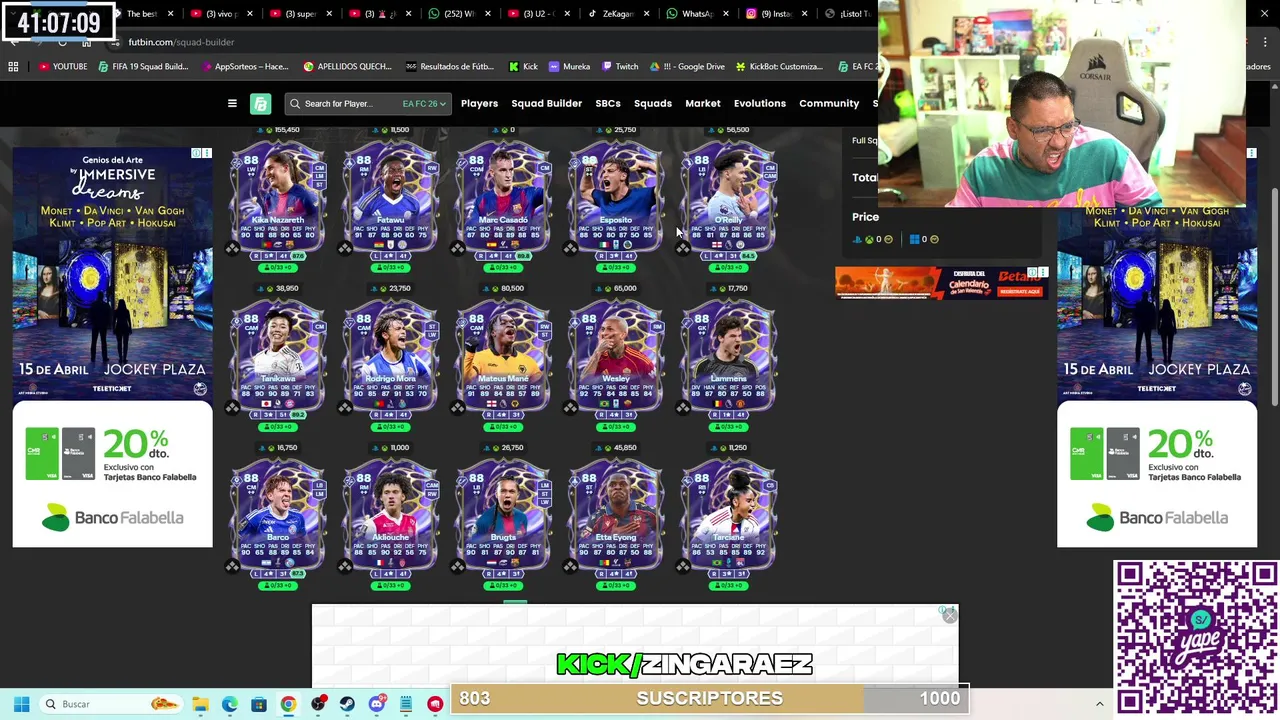Go to the SBCs menu
This screenshot has height=720, width=1280.
pyautogui.click(x=608, y=104)
